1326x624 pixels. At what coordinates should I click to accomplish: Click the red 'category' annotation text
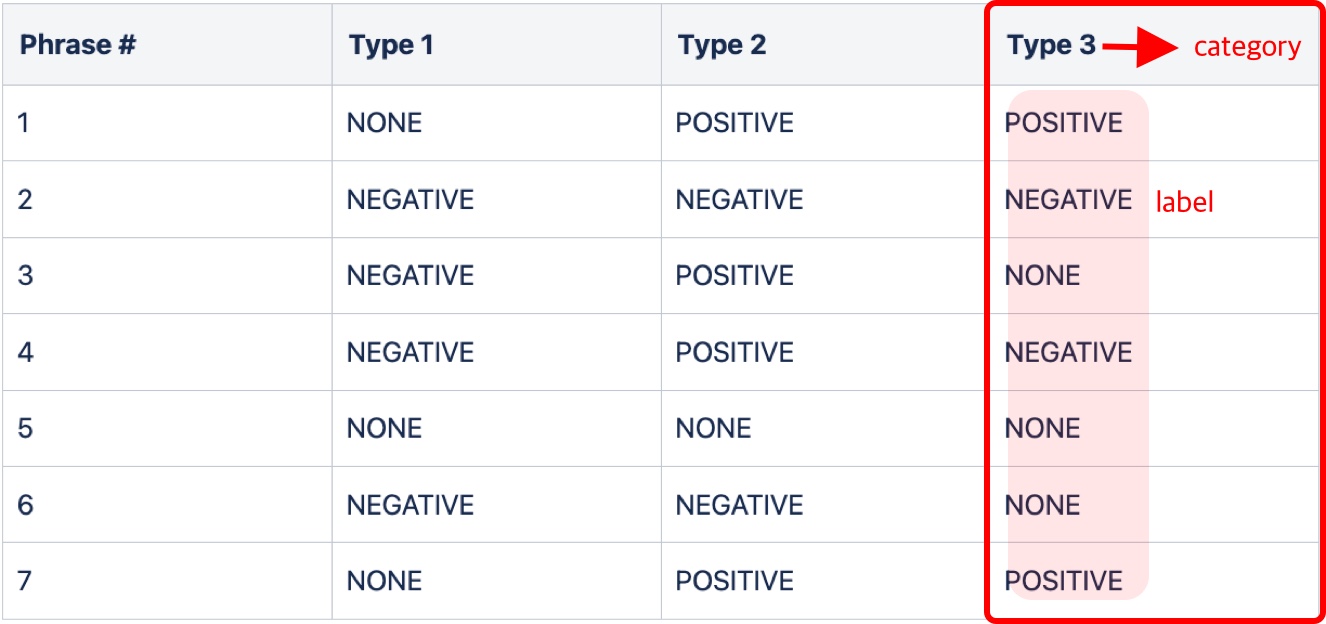[x=1247, y=47]
